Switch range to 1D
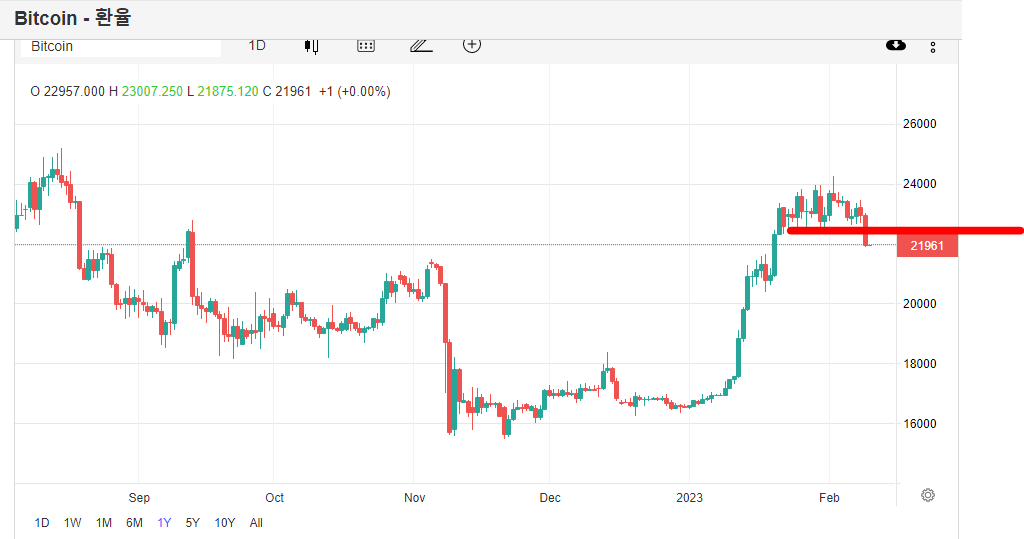Viewport: 1024px width, 539px height. [x=42, y=523]
